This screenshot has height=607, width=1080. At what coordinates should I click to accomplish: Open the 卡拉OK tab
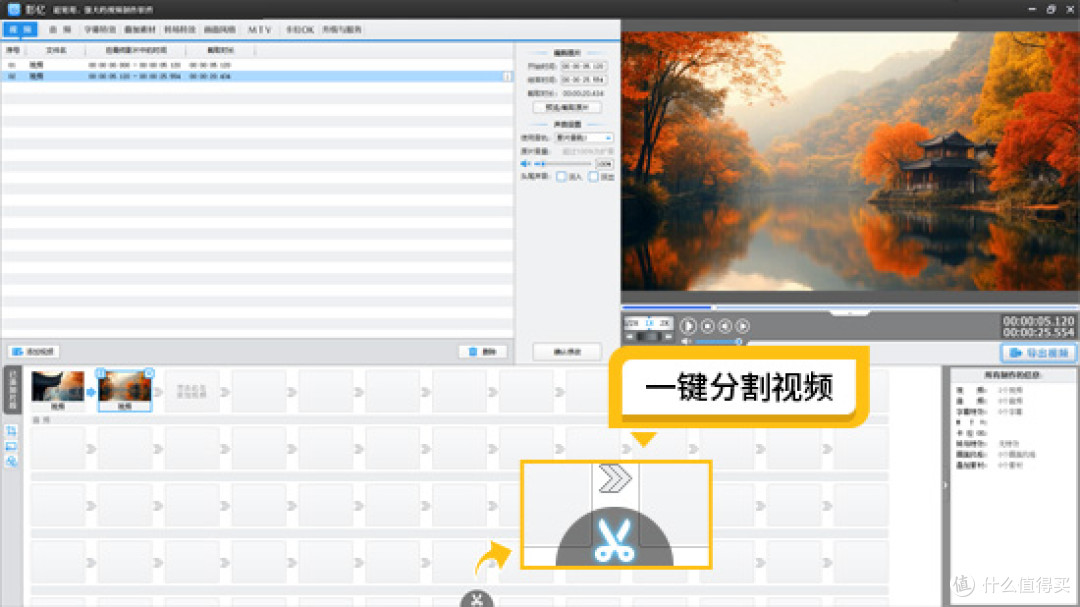[x=300, y=30]
